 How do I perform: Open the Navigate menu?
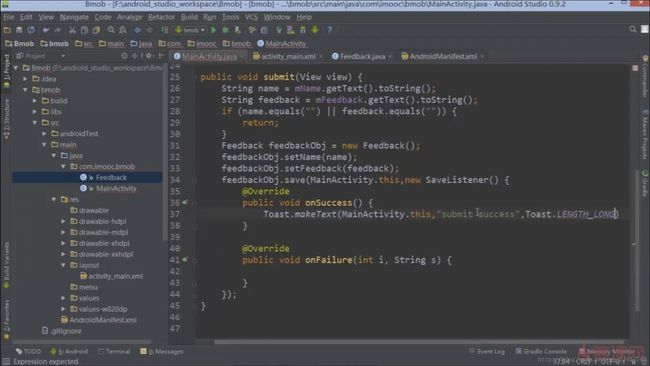click(74, 17)
